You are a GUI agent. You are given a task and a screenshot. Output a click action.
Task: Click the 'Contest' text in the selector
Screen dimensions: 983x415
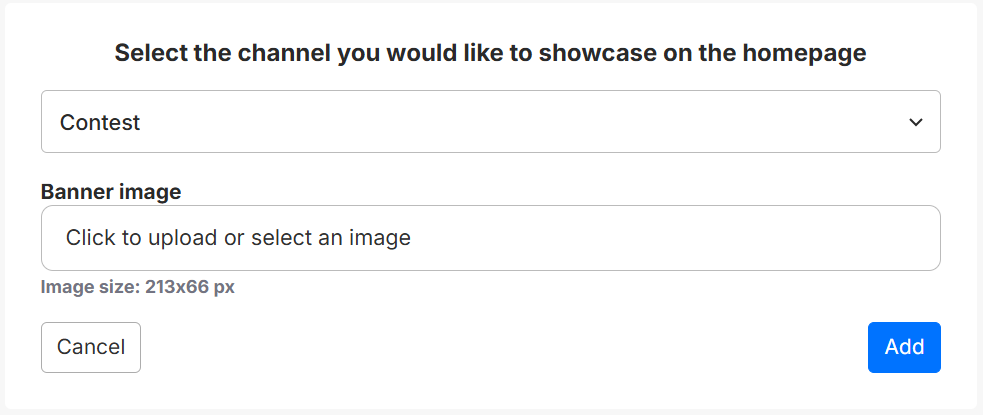tap(100, 122)
